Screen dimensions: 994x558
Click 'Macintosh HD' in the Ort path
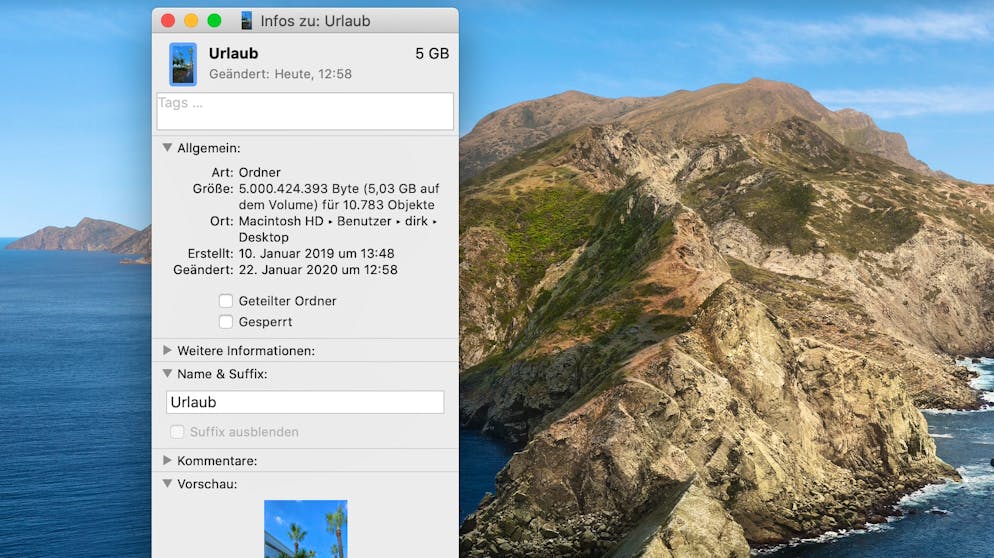[281, 221]
